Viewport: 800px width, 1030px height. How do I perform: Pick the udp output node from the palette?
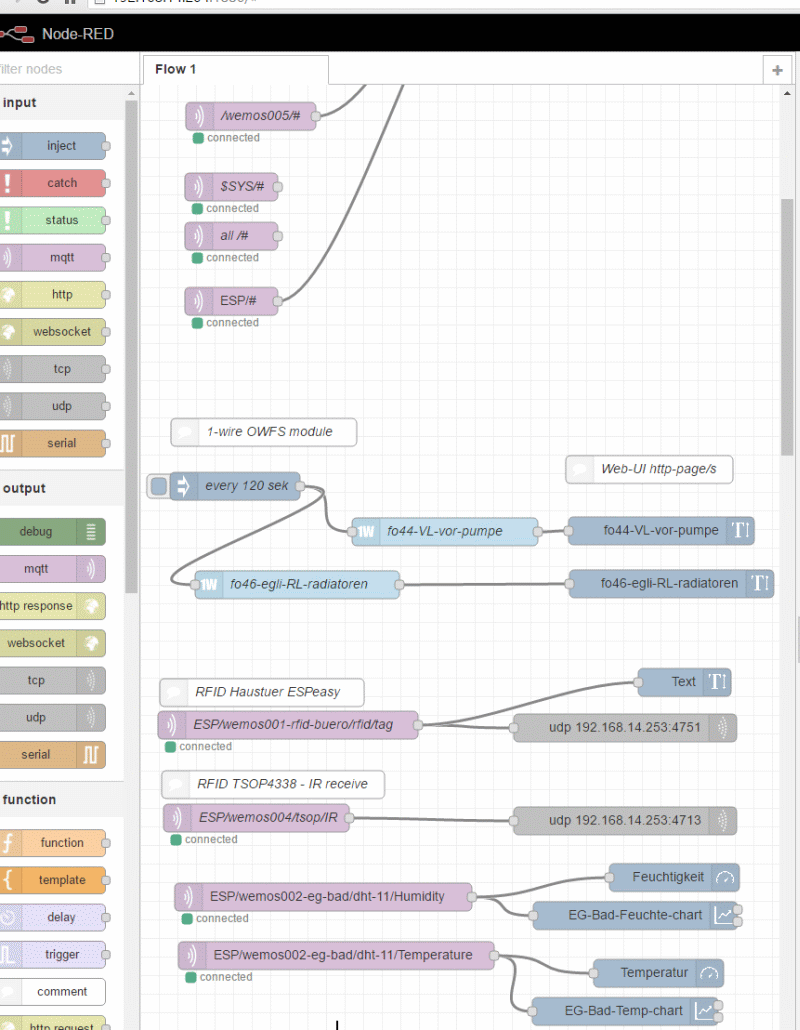tap(53, 717)
